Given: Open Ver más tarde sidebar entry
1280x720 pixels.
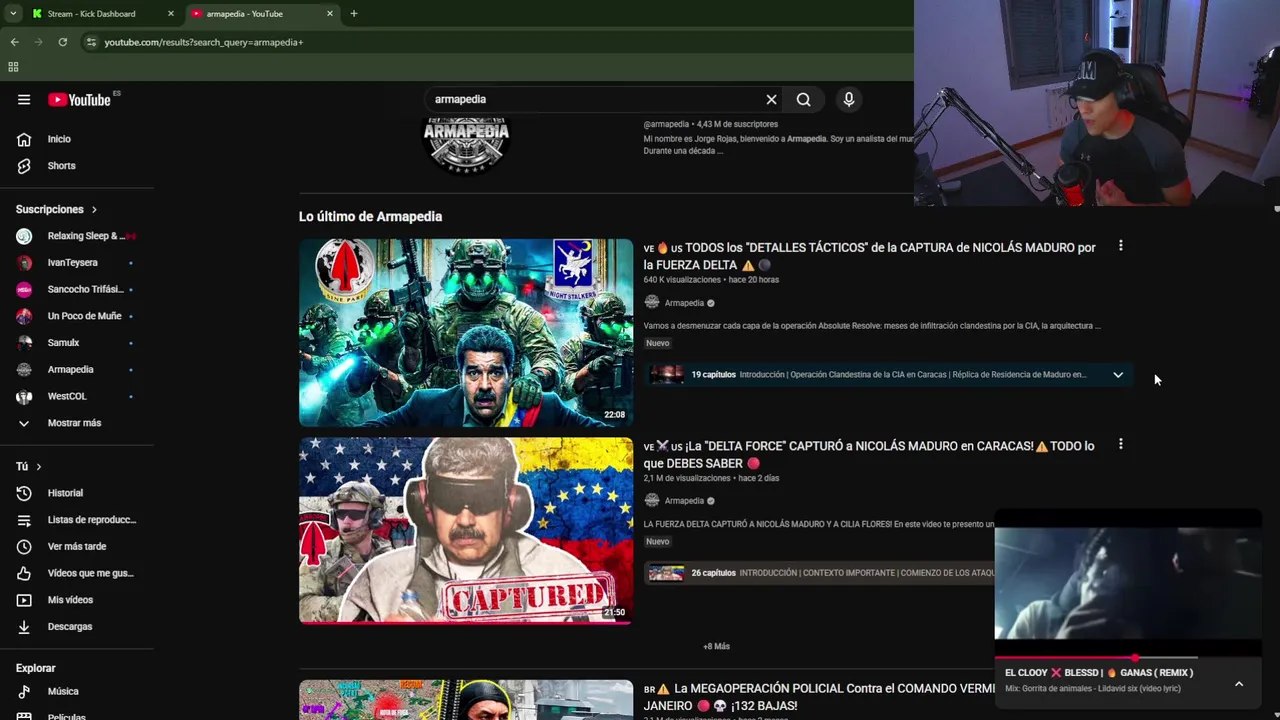Looking at the screenshot, I should (77, 546).
